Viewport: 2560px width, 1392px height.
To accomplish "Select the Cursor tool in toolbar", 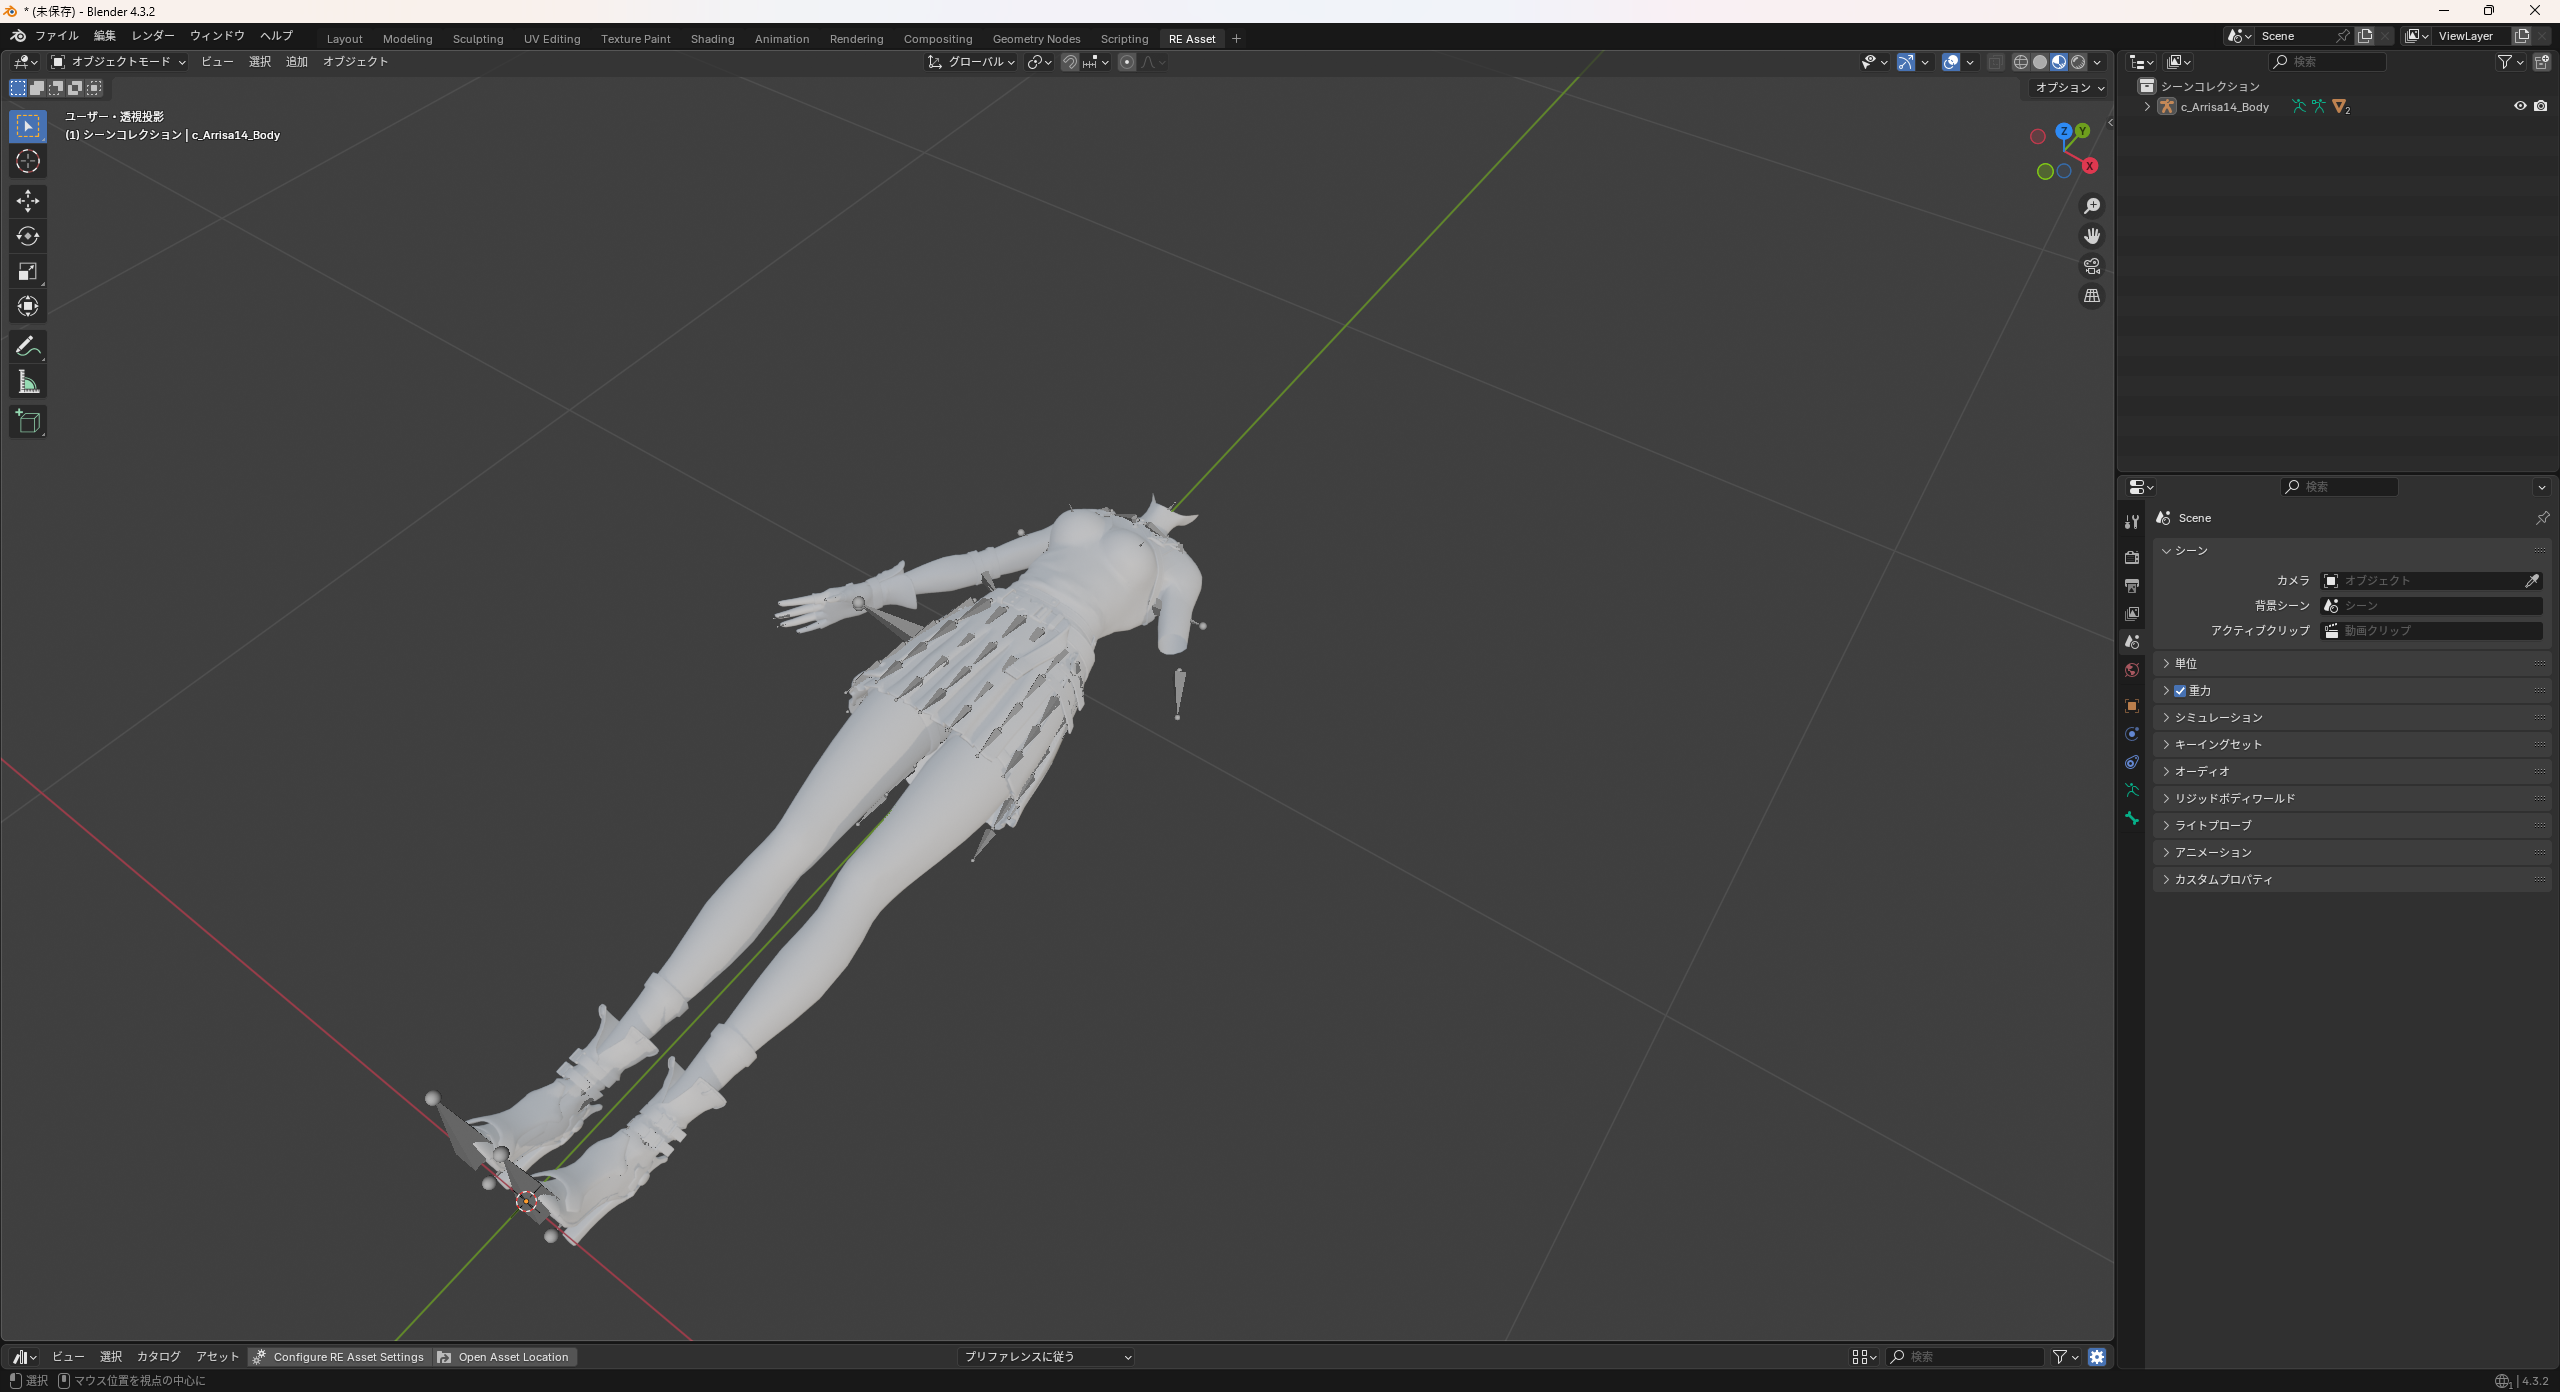I will click(28, 161).
